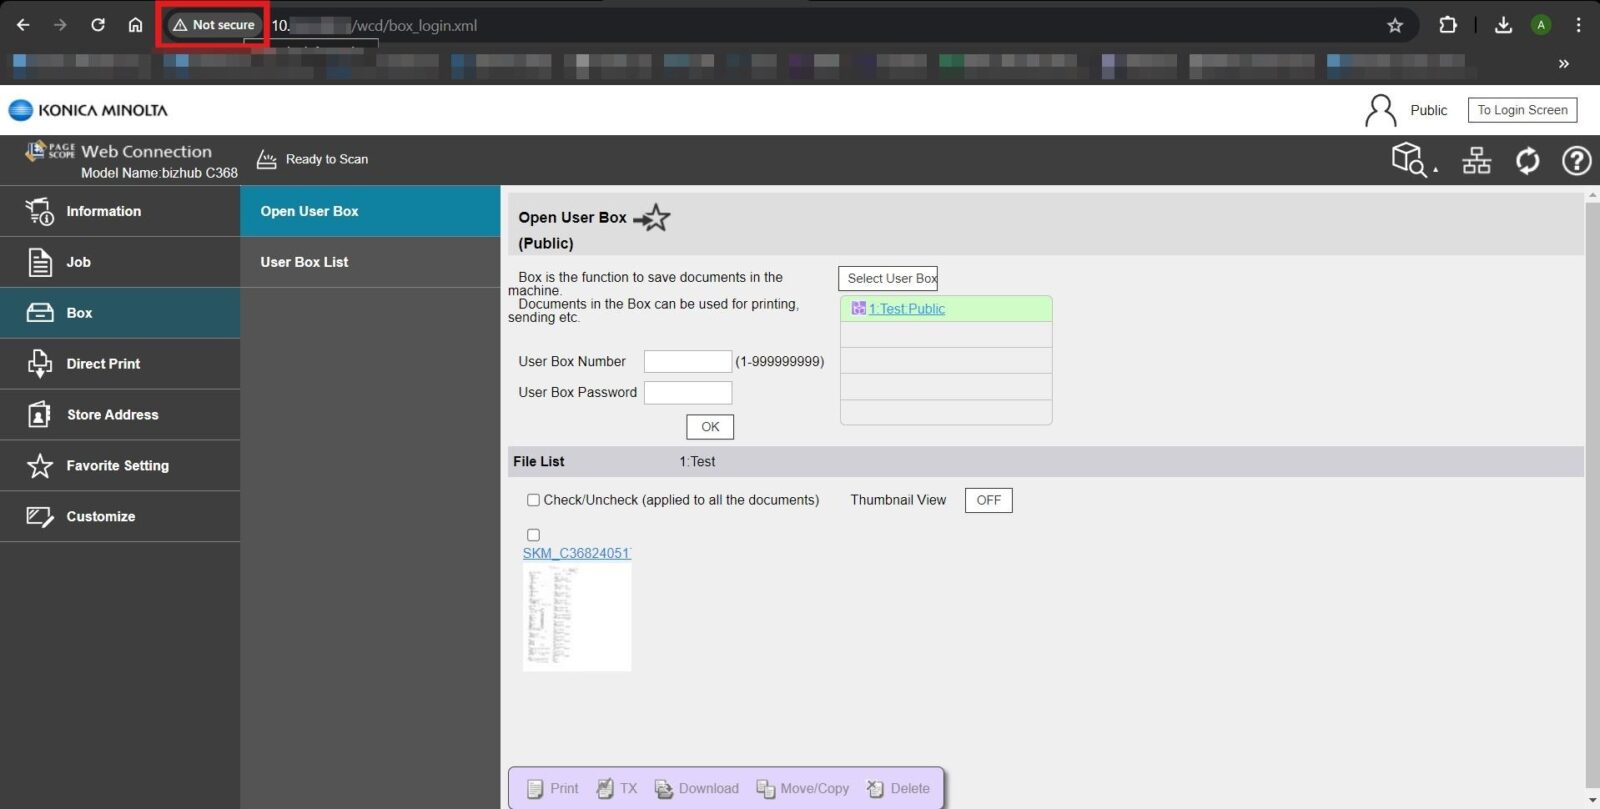Open the help question mark icon
The image size is (1600, 809).
[1576, 160]
